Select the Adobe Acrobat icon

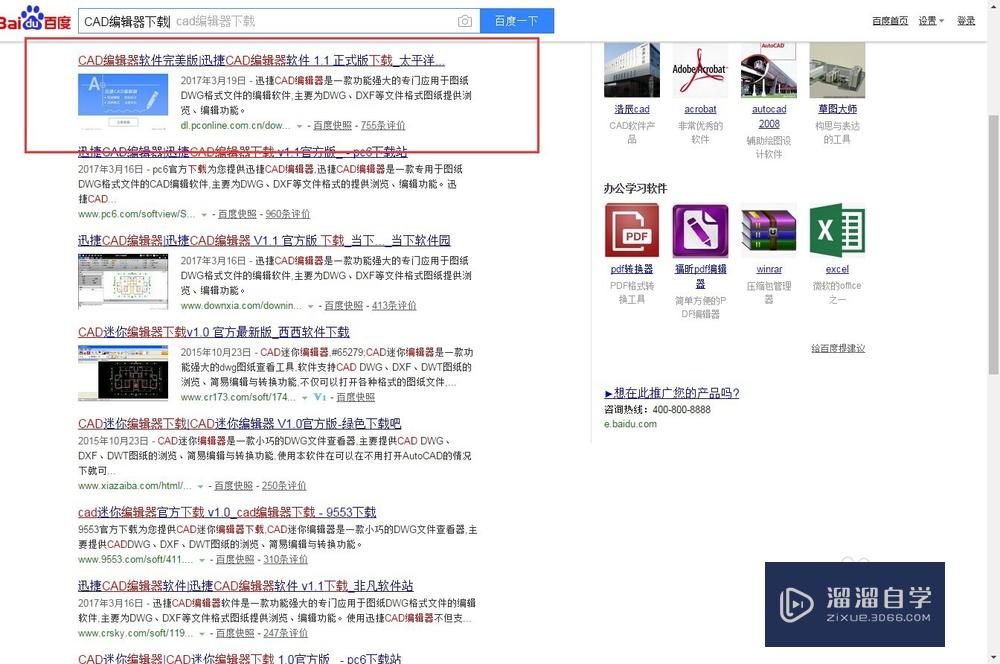[700, 68]
